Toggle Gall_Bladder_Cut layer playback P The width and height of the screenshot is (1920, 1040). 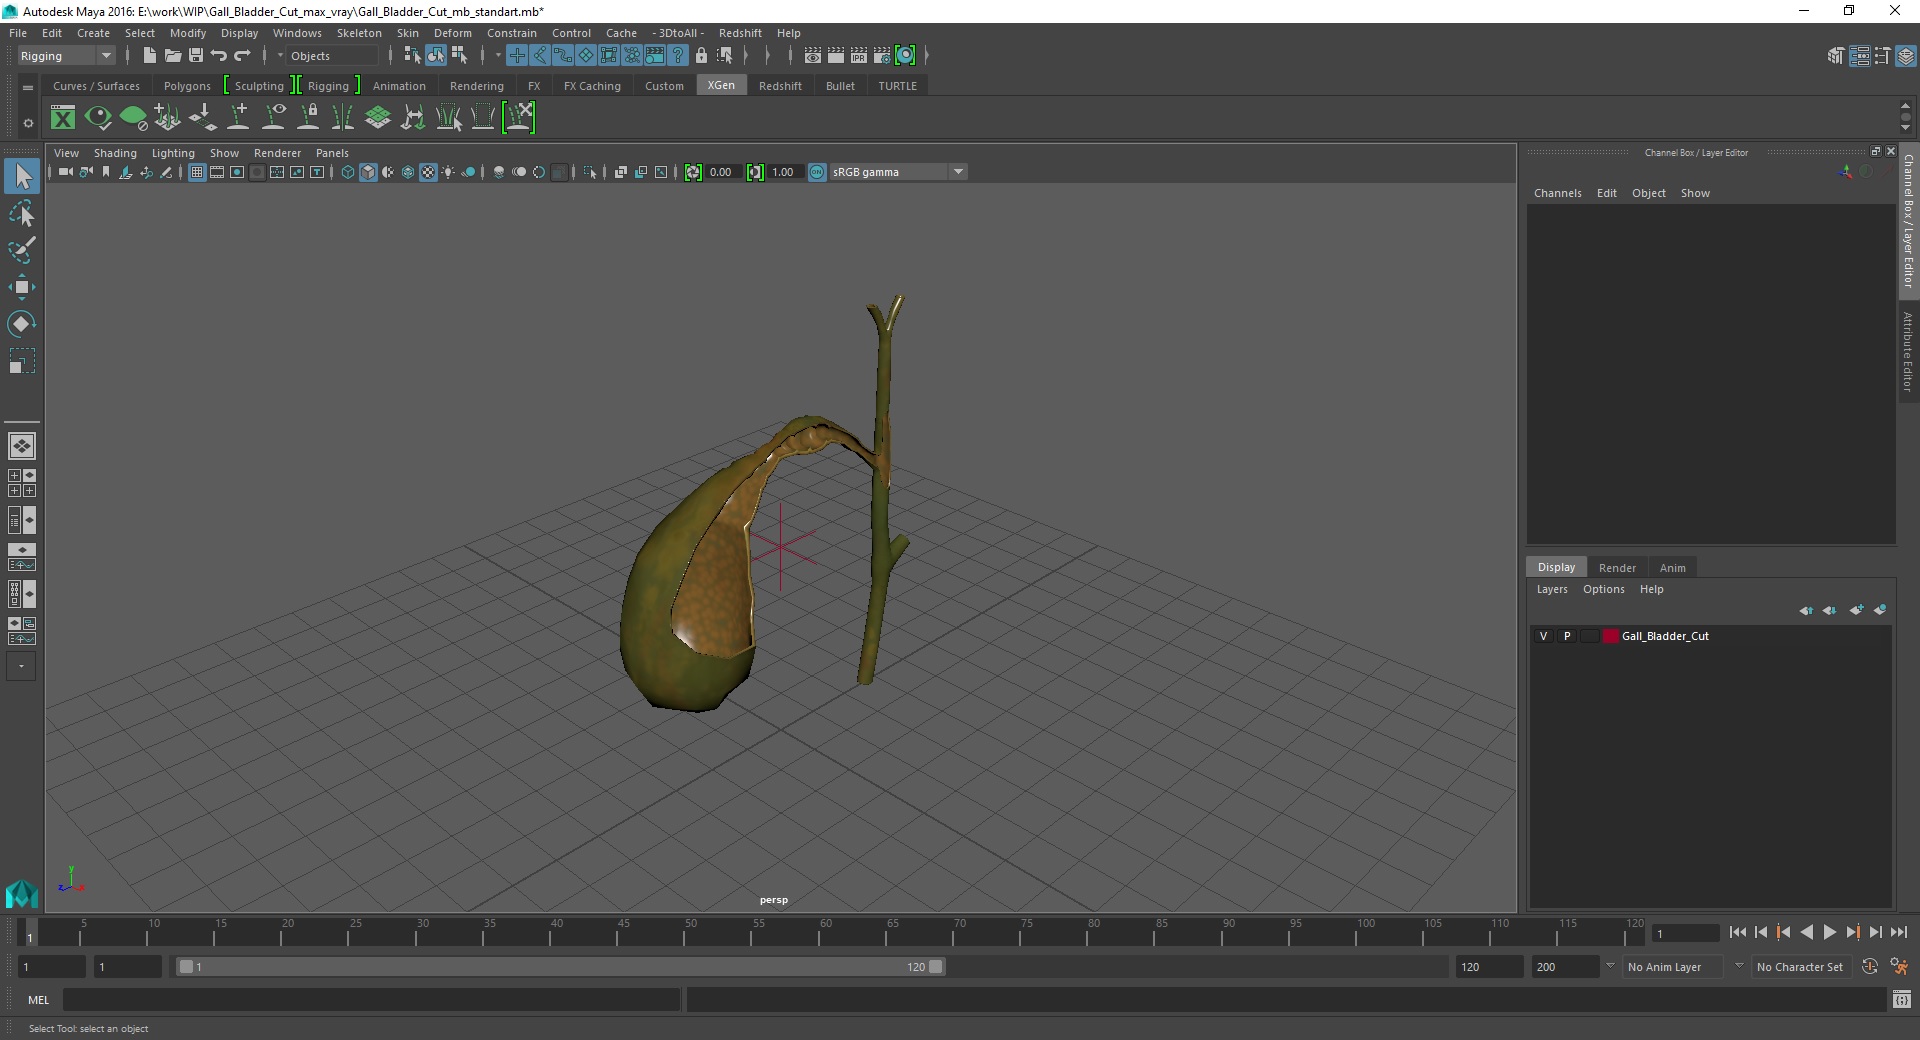click(1567, 636)
